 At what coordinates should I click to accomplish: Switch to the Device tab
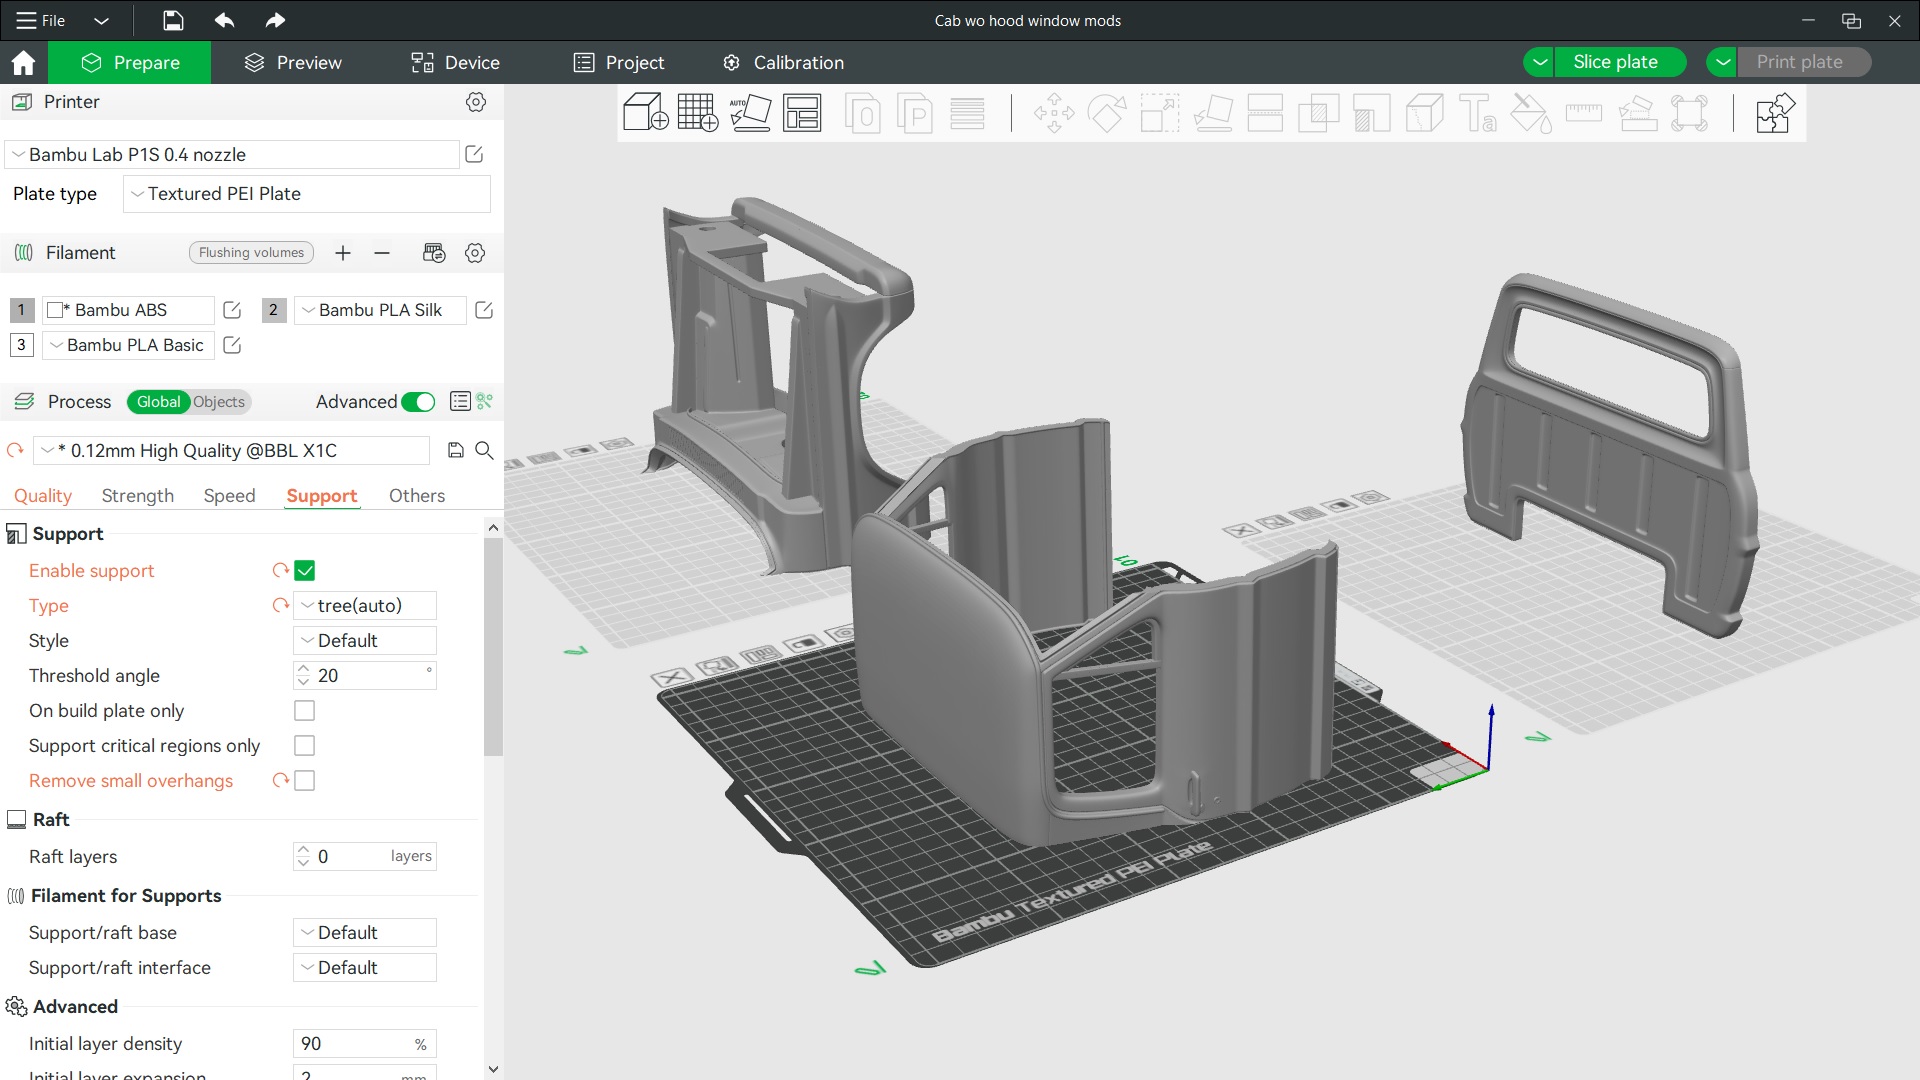pyautogui.click(x=455, y=63)
